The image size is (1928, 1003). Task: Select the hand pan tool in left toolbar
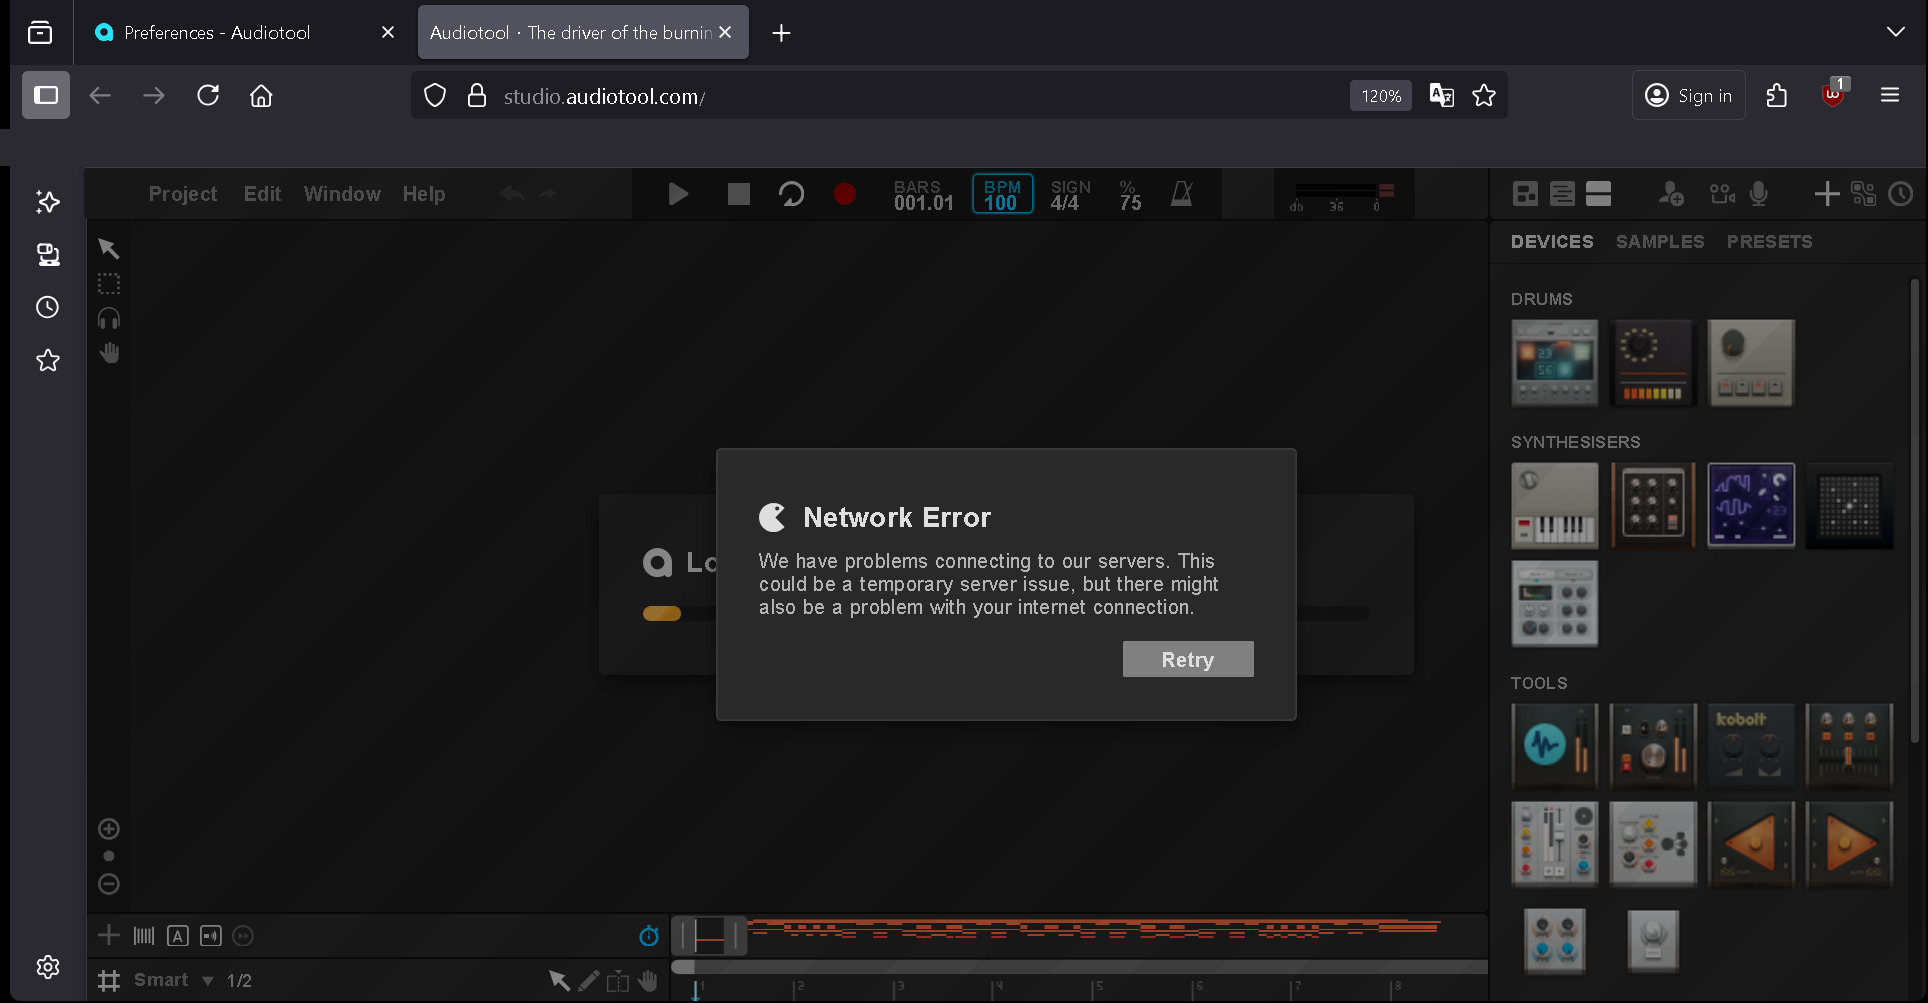(x=109, y=353)
